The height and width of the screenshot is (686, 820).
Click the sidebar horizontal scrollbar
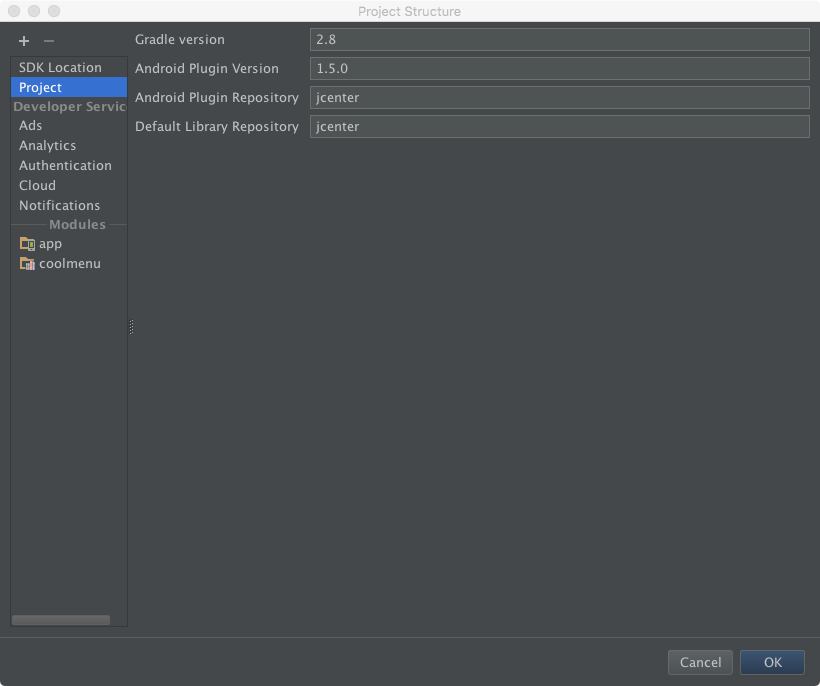coord(61,620)
